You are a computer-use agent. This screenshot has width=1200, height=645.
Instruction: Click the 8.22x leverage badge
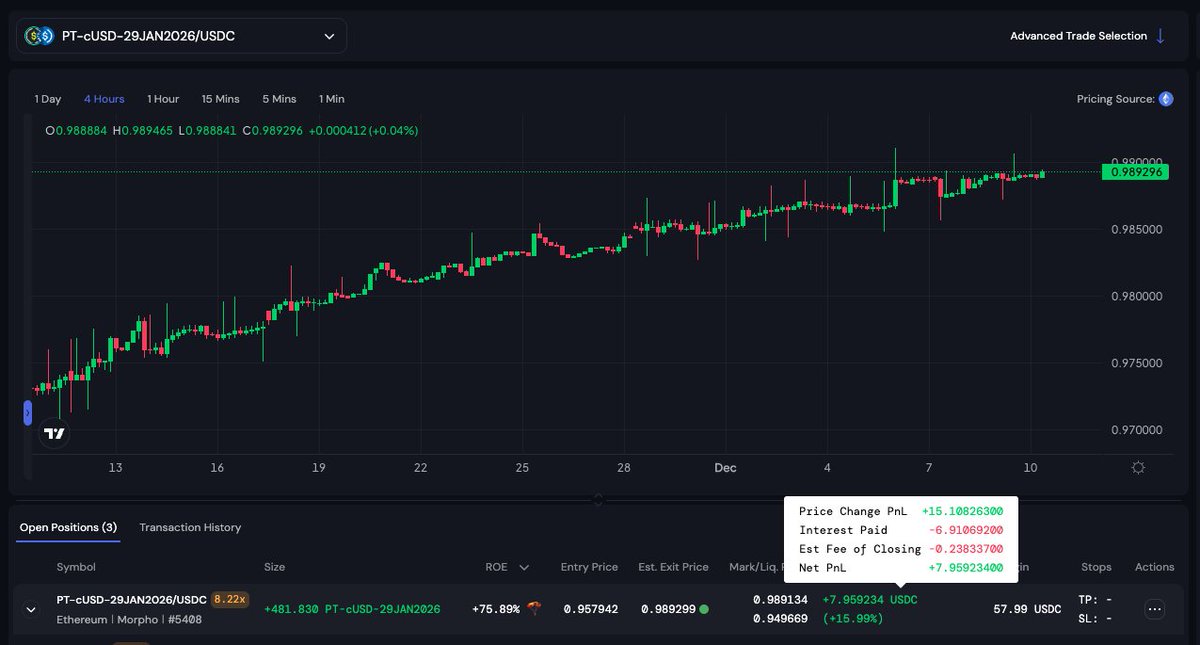pyautogui.click(x=230, y=599)
